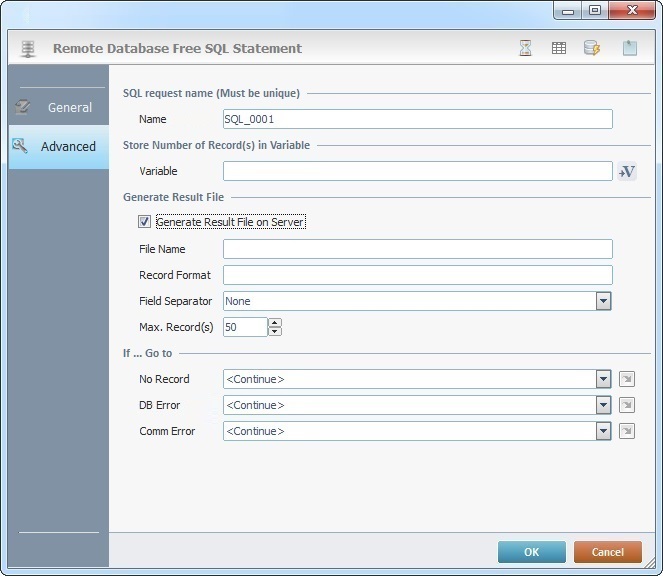Switch to the General tab
This screenshot has width=663, height=576.
[x=58, y=107]
